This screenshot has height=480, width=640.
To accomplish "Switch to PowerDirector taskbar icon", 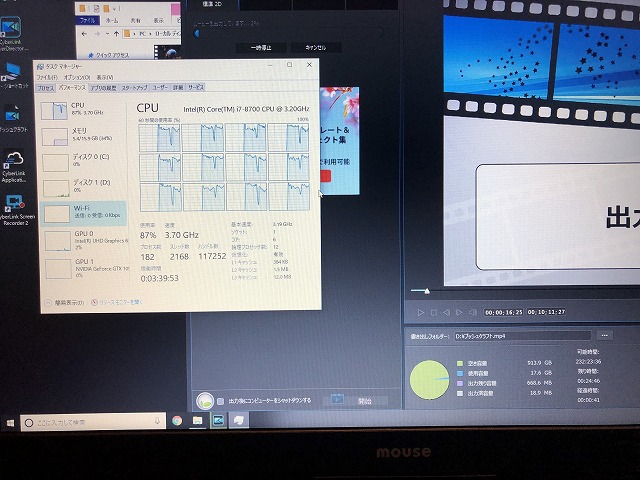I will (218, 420).
